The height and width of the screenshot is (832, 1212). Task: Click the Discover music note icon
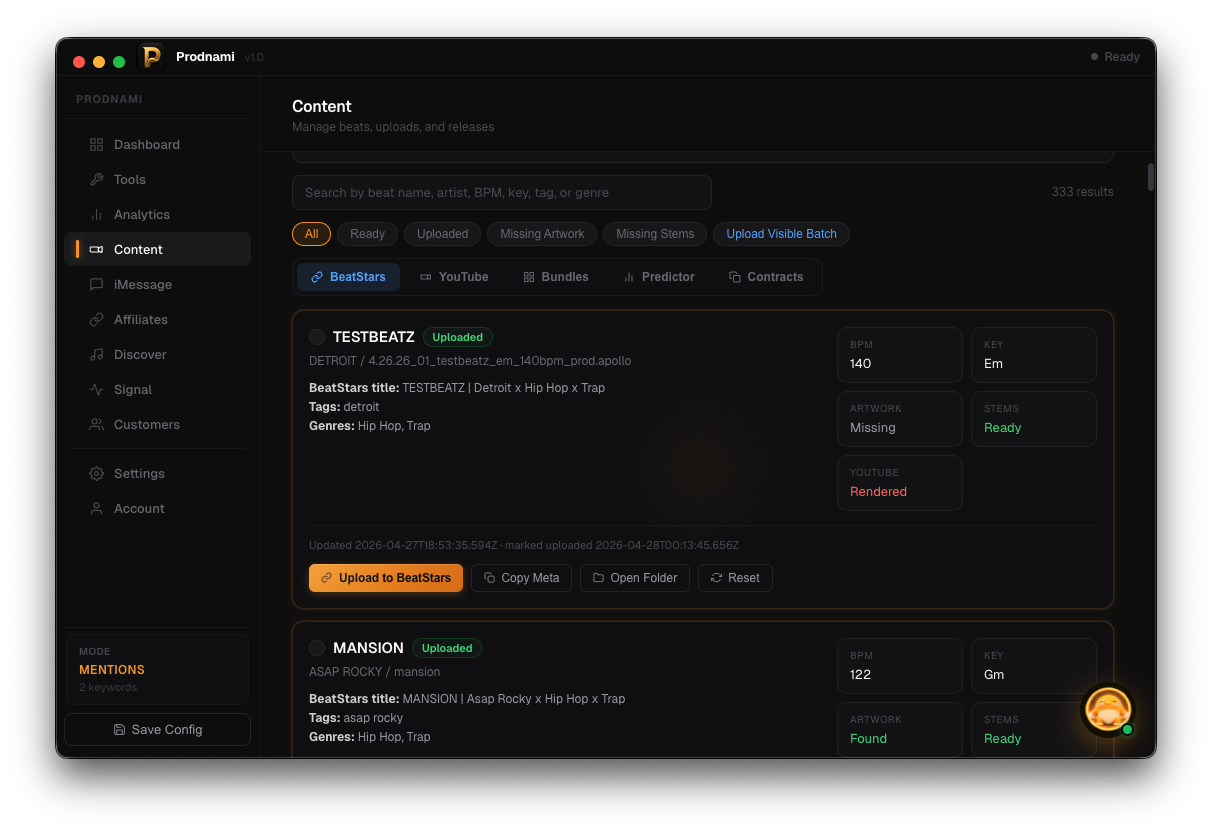[96, 354]
